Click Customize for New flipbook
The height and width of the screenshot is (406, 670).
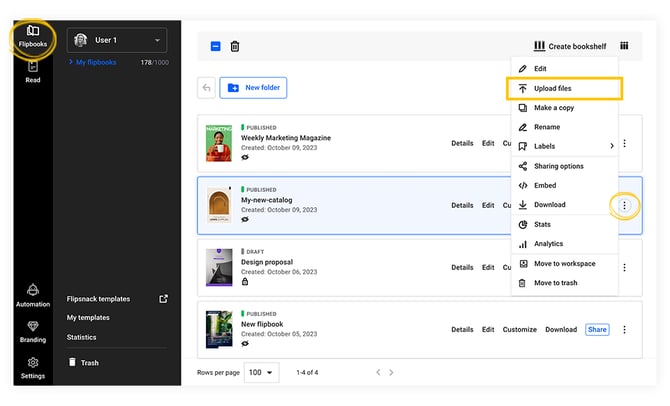(x=520, y=330)
